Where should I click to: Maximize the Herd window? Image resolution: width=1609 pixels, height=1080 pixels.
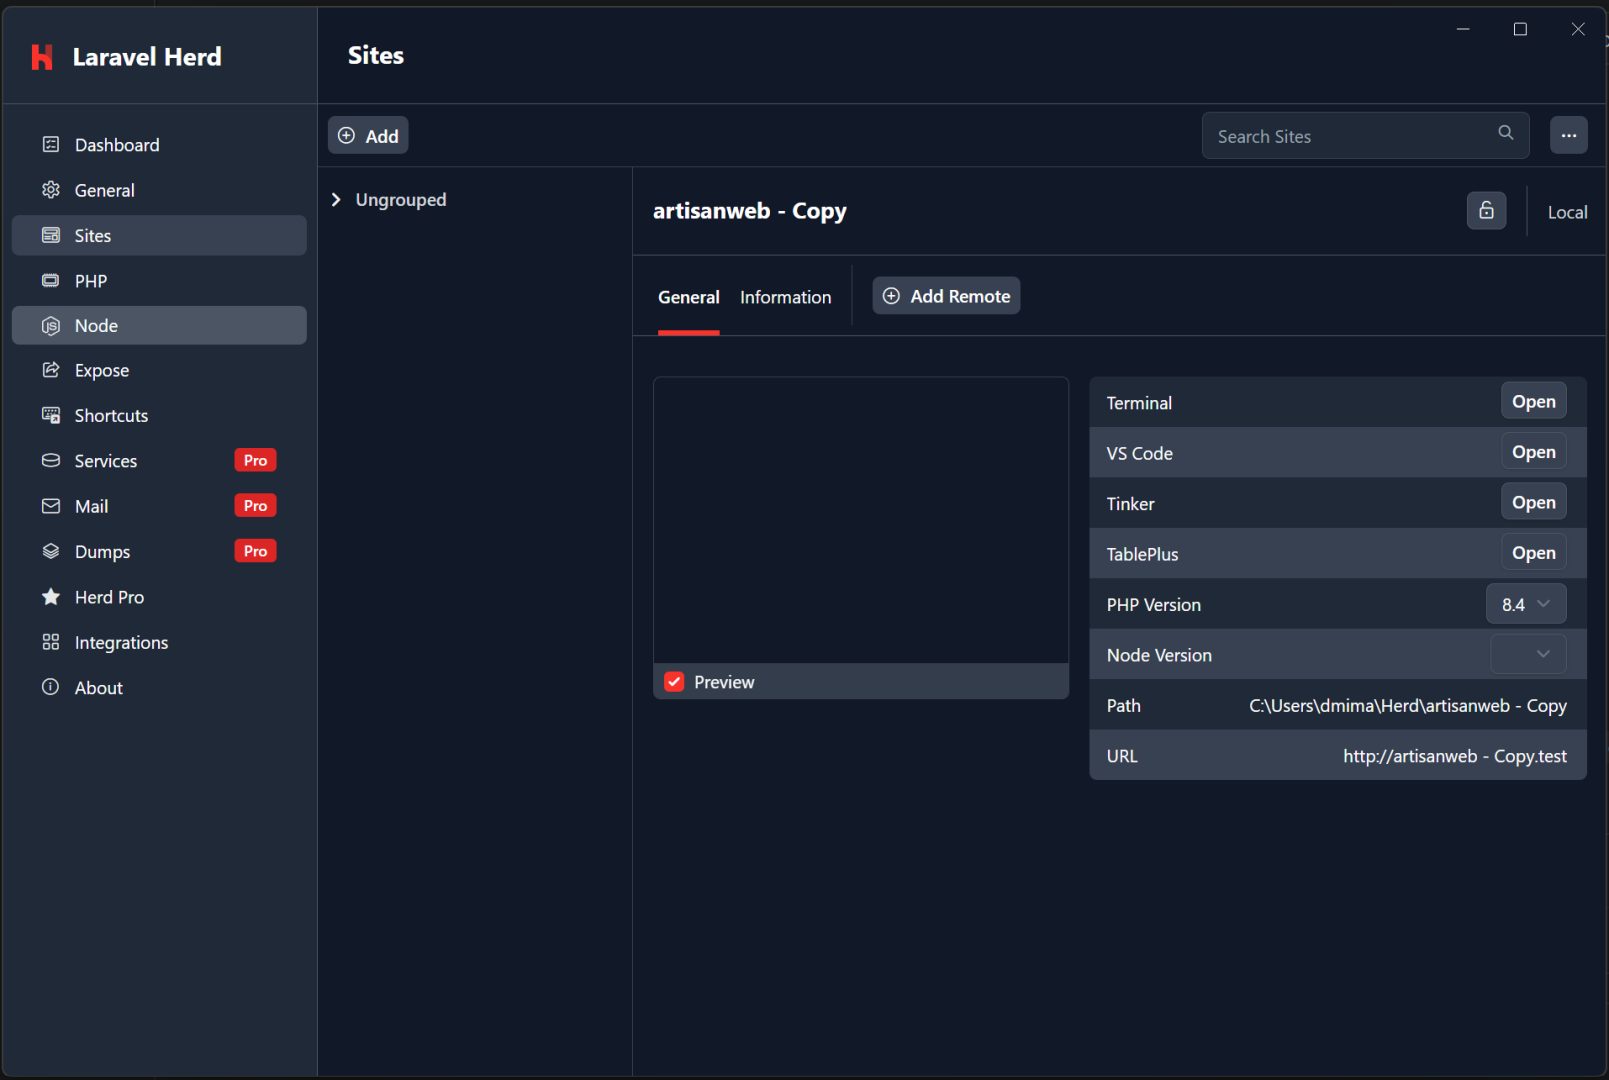point(1520,29)
